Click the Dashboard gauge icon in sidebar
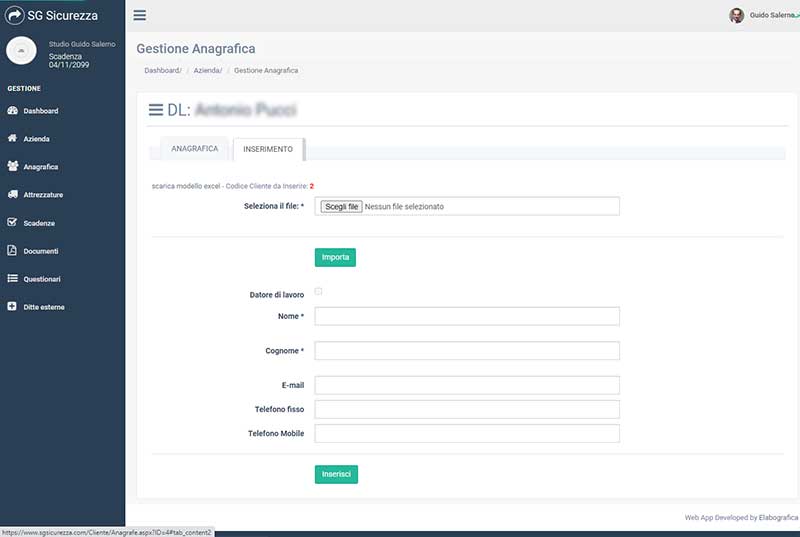This screenshot has width=800, height=537. click(12, 110)
